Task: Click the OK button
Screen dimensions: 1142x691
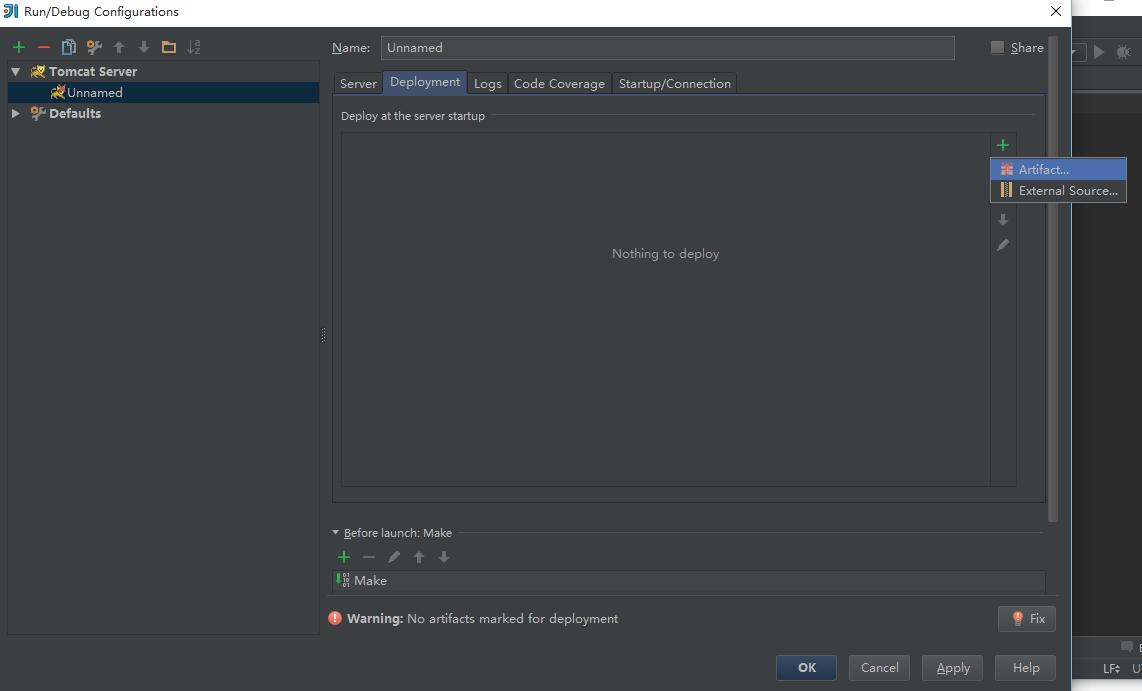Action: (x=806, y=668)
